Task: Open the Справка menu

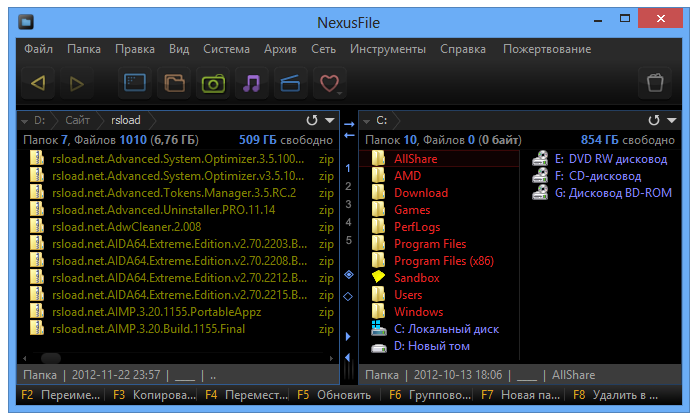Action: pos(463,49)
